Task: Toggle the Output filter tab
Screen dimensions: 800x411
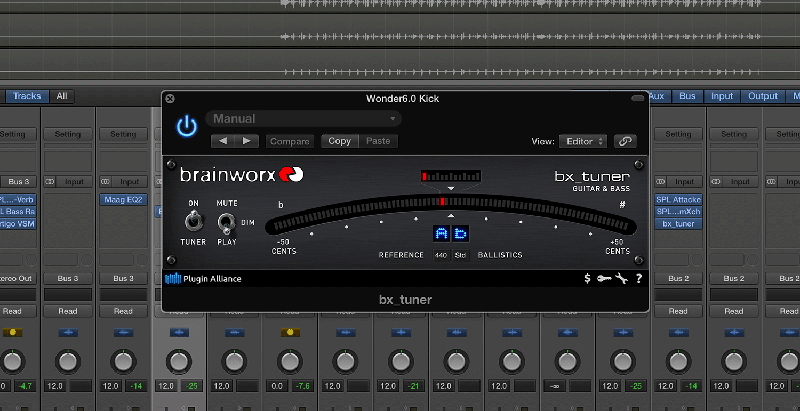Action: coord(763,96)
